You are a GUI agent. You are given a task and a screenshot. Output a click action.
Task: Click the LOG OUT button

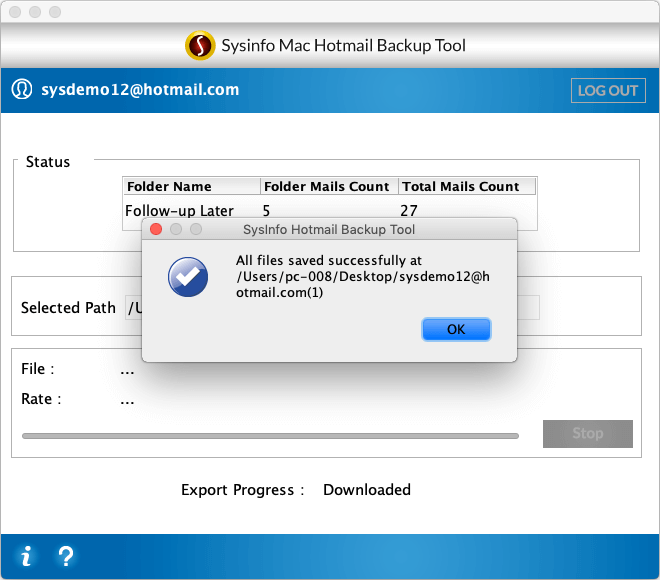pos(608,90)
